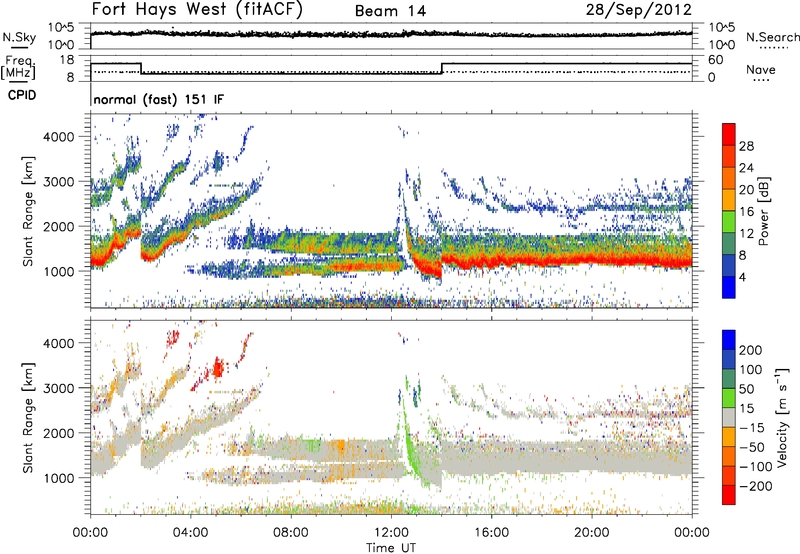
Task: Click the 'N.Search' legend label
Action: tap(772, 37)
